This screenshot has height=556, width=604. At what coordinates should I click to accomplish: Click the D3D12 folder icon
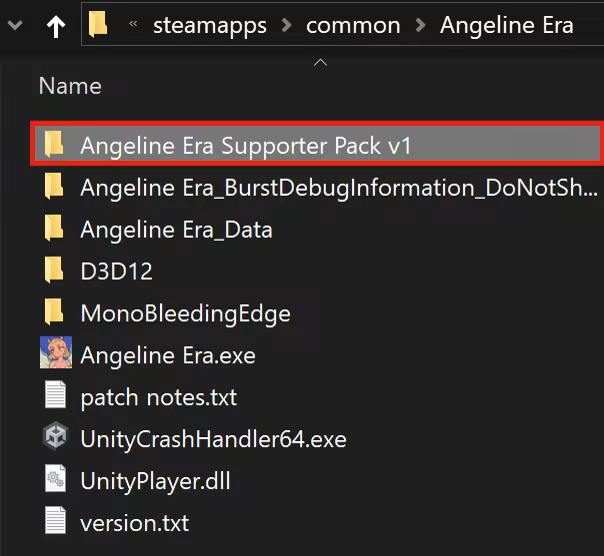(x=54, y=271)
